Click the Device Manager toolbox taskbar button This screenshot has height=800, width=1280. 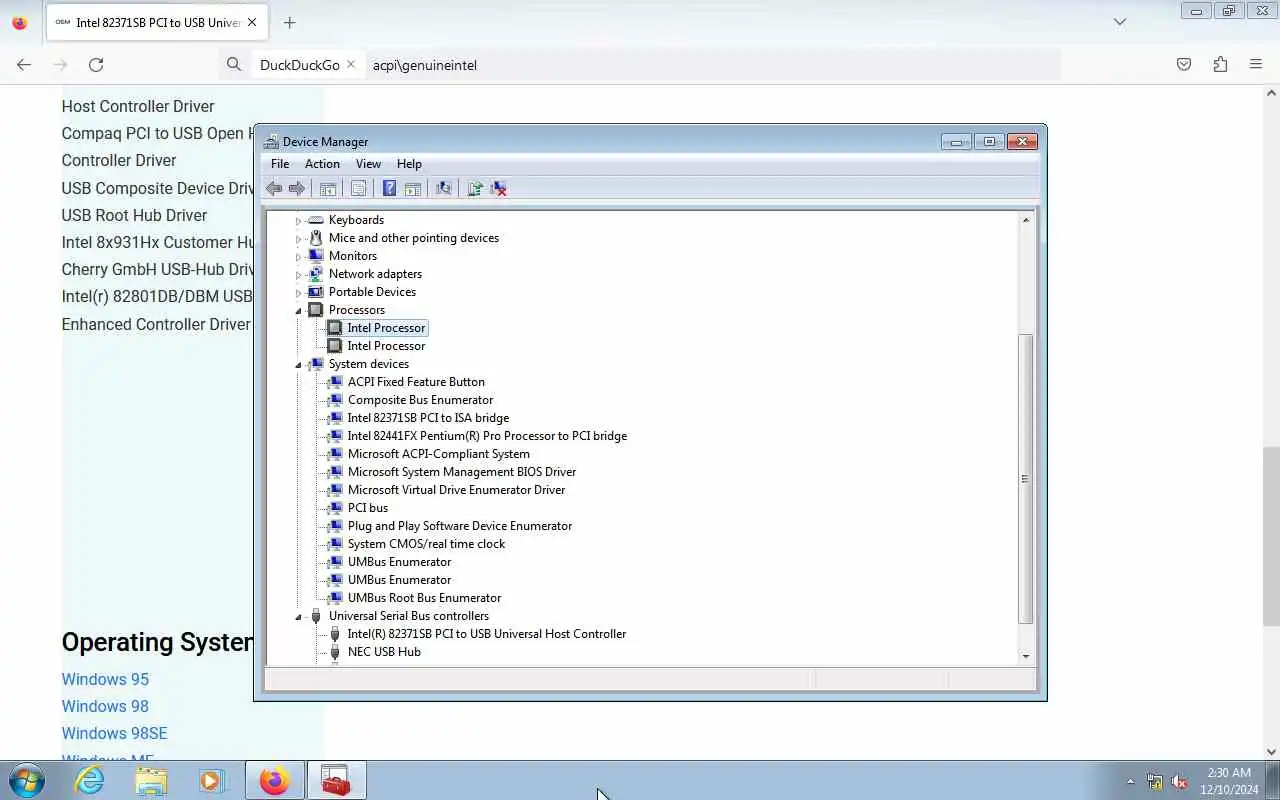coord(336,780)
